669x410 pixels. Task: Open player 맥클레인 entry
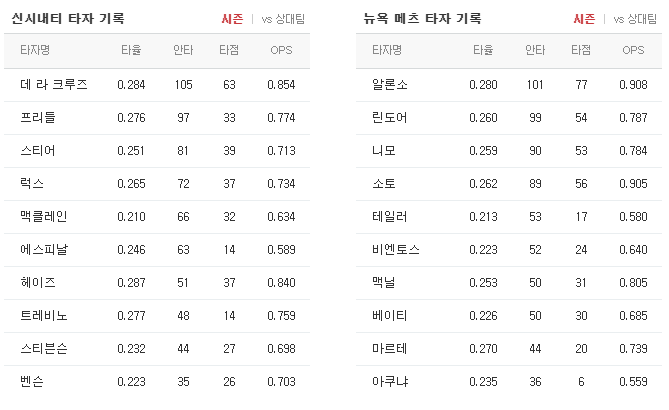pyautogui.click(x=44, y=216)
